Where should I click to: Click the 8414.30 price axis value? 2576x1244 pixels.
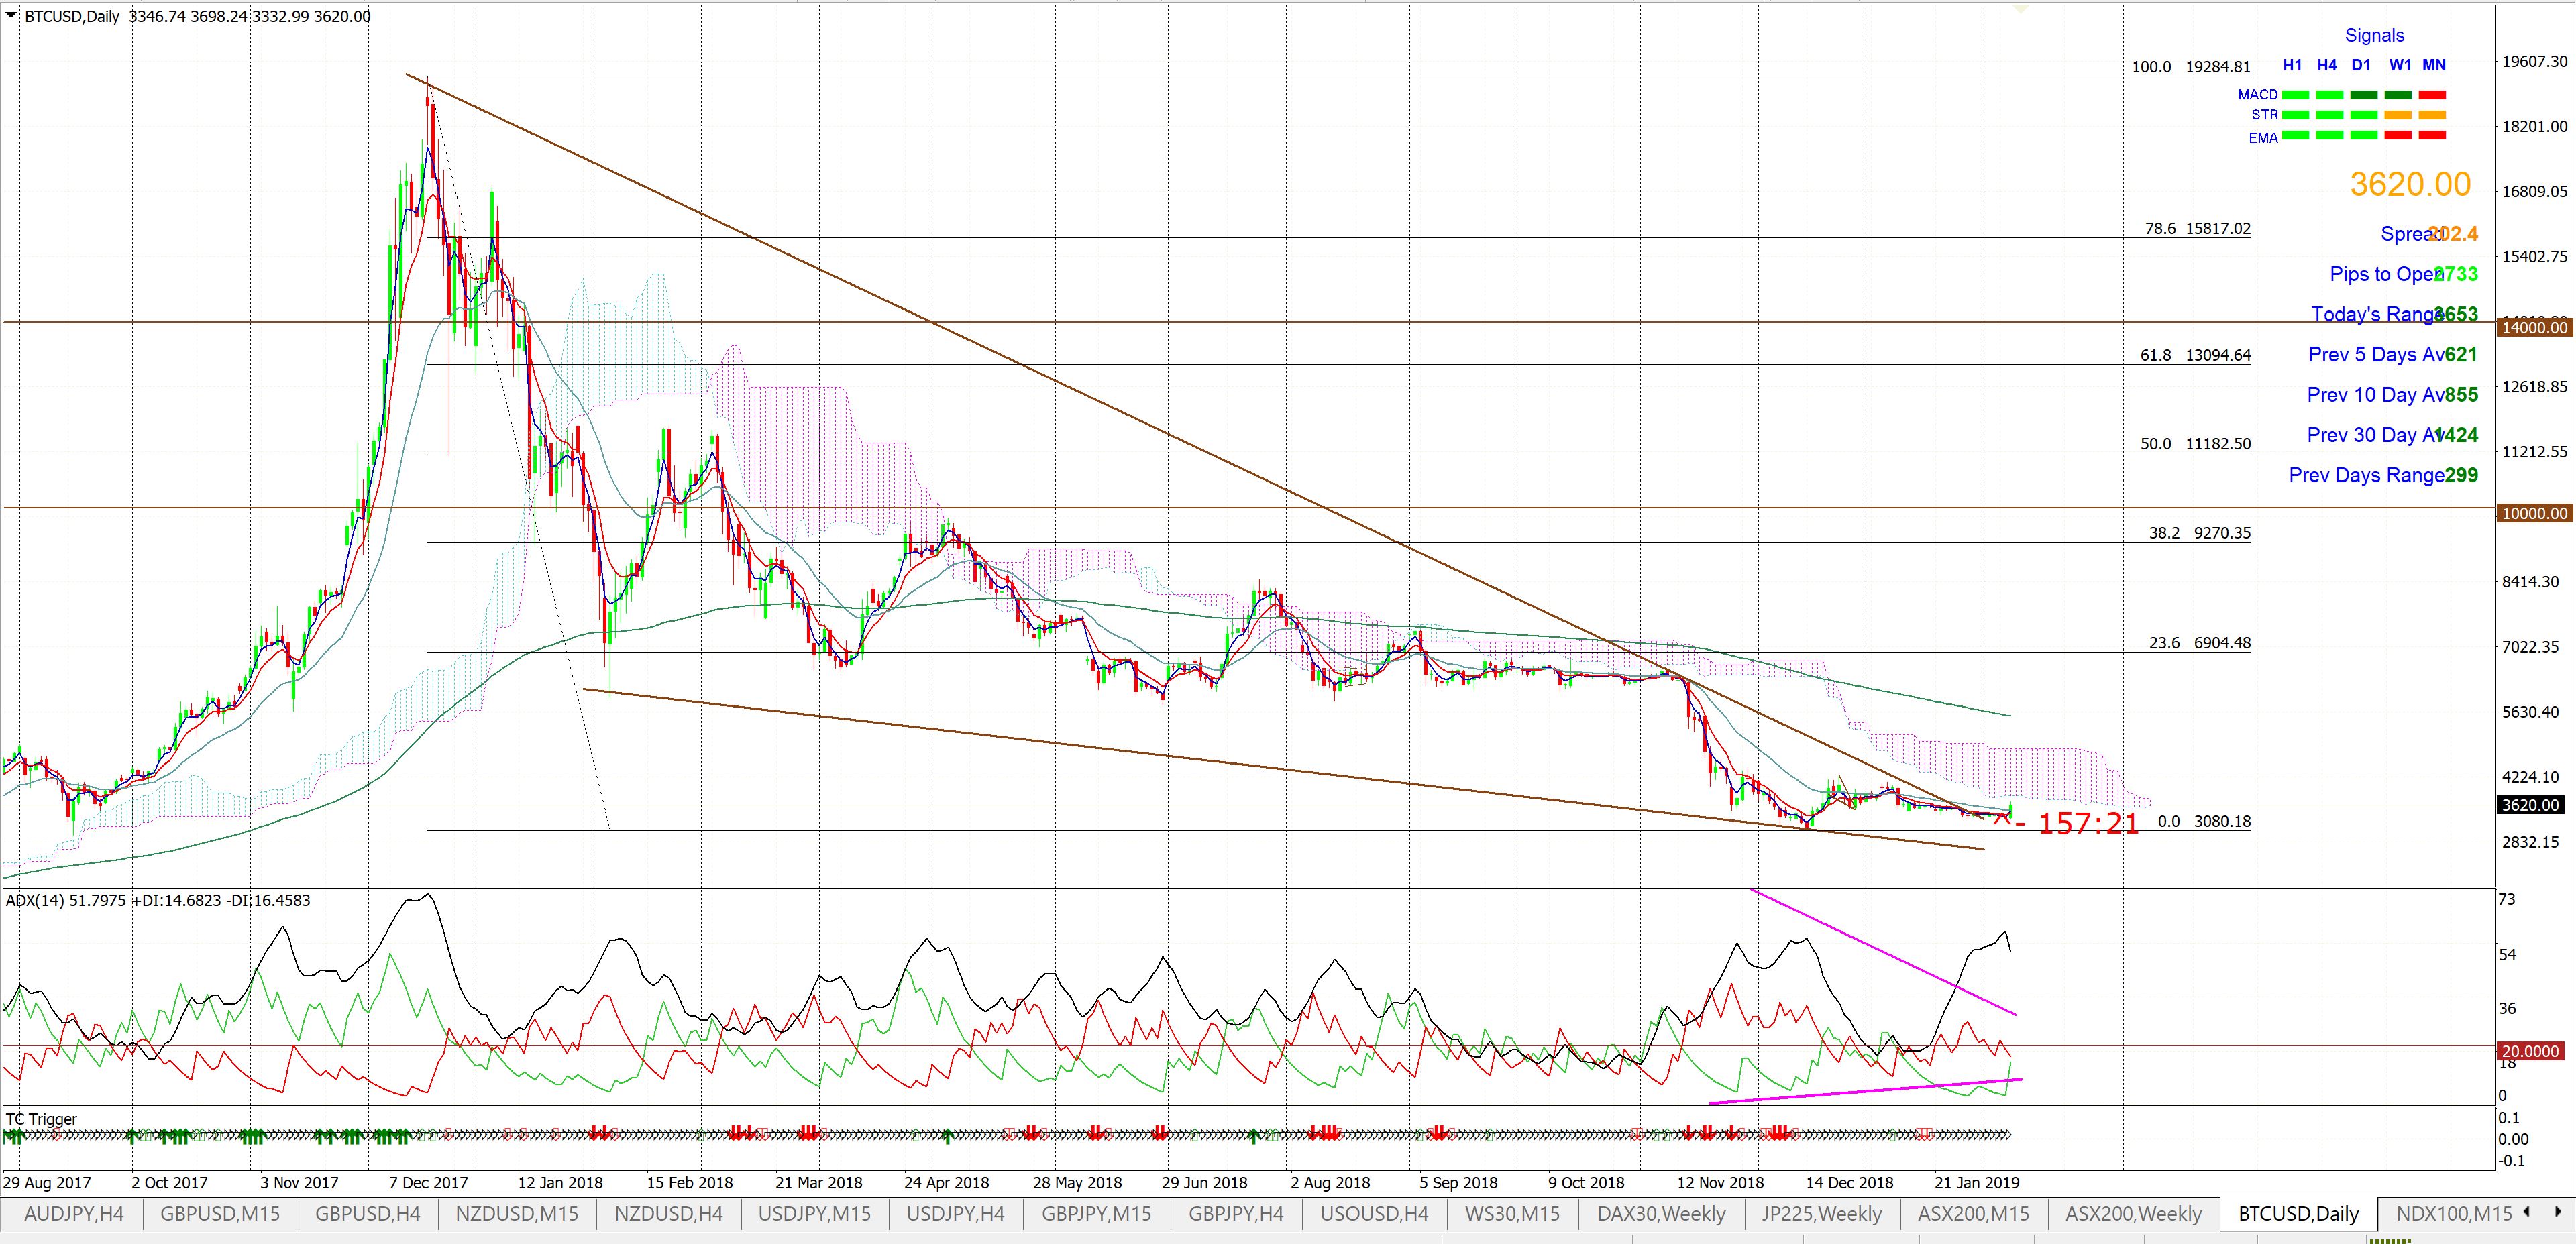(x=2530, y=582)
